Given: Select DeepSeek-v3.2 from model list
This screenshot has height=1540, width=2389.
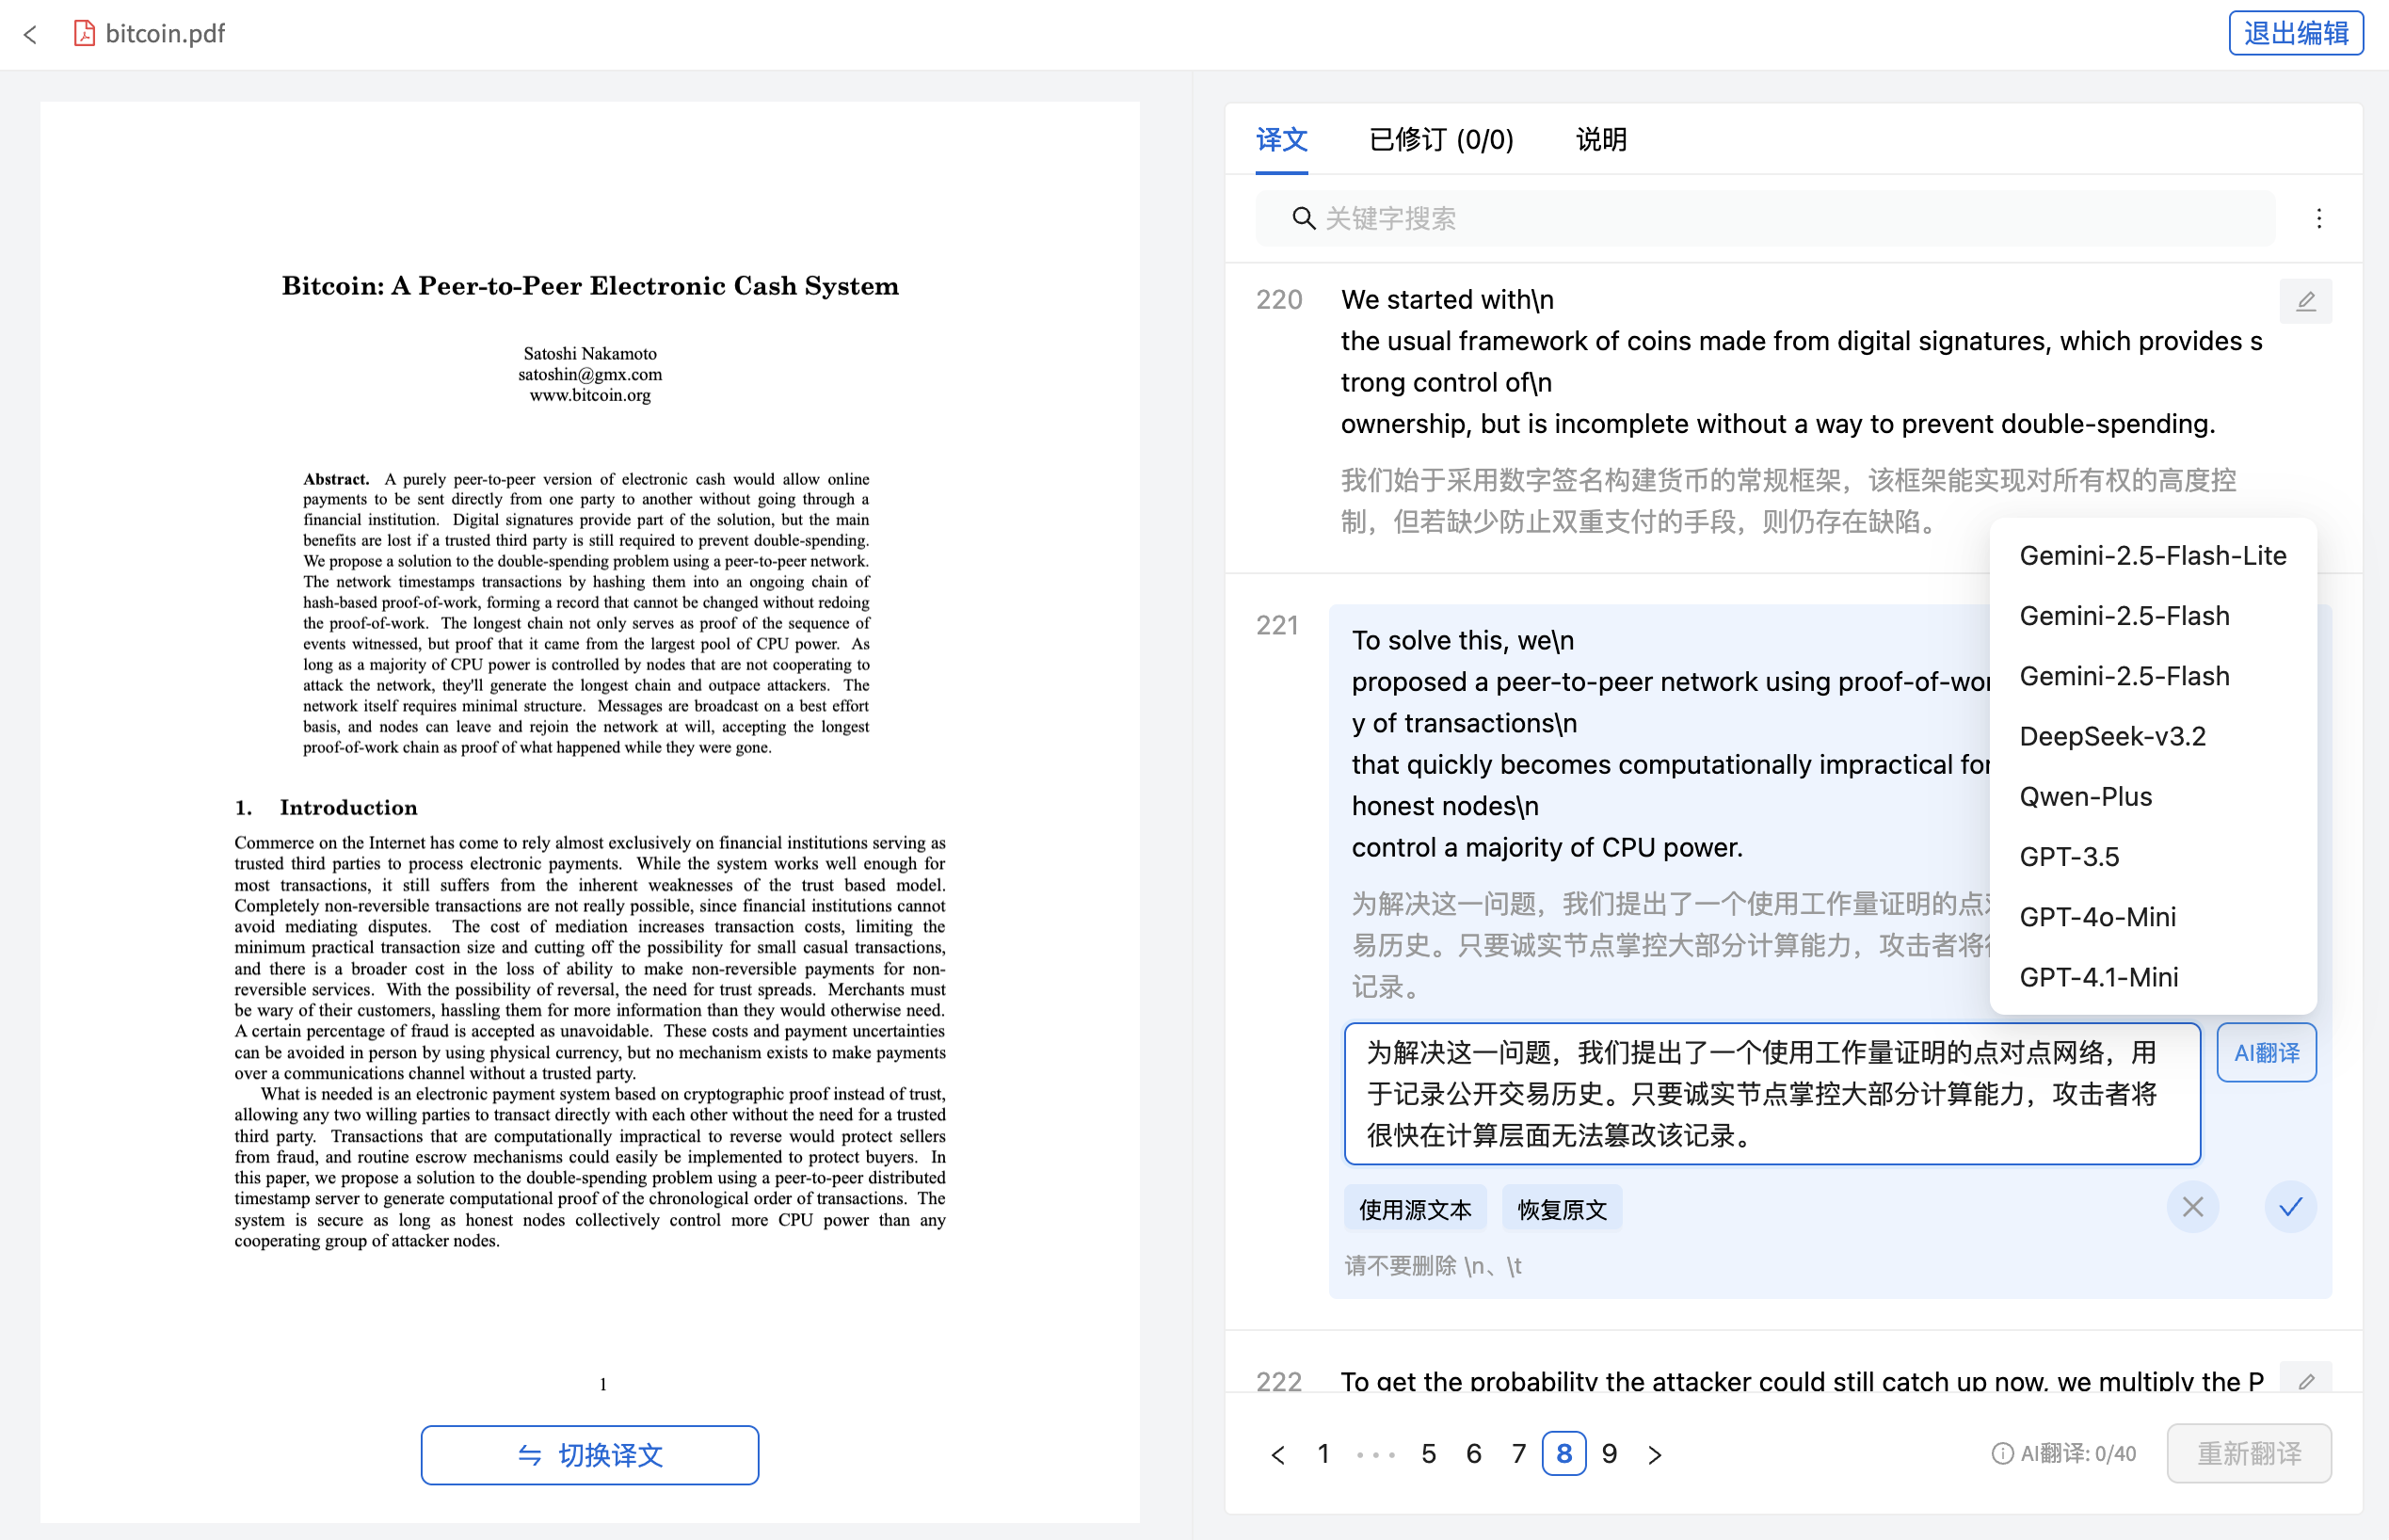Looking at the screenshot, I should point(2112,736).
